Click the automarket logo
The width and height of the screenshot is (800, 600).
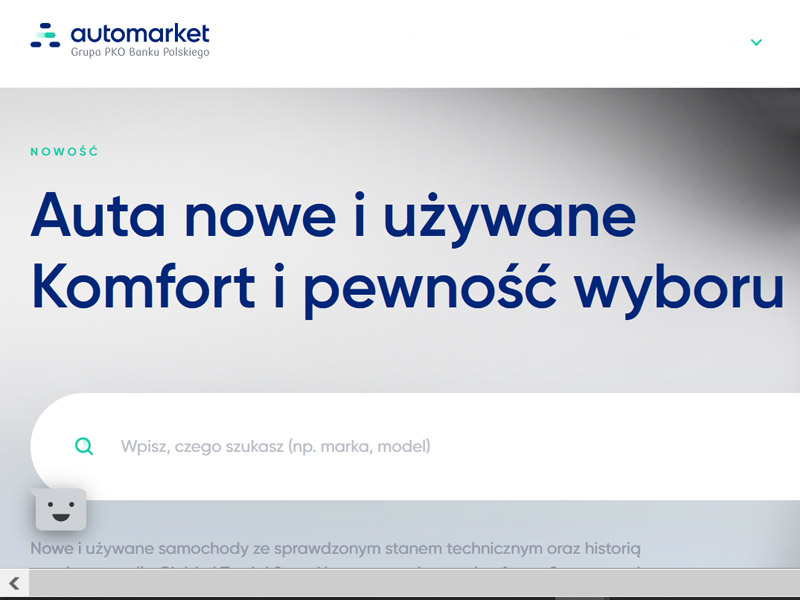(120, 38)
